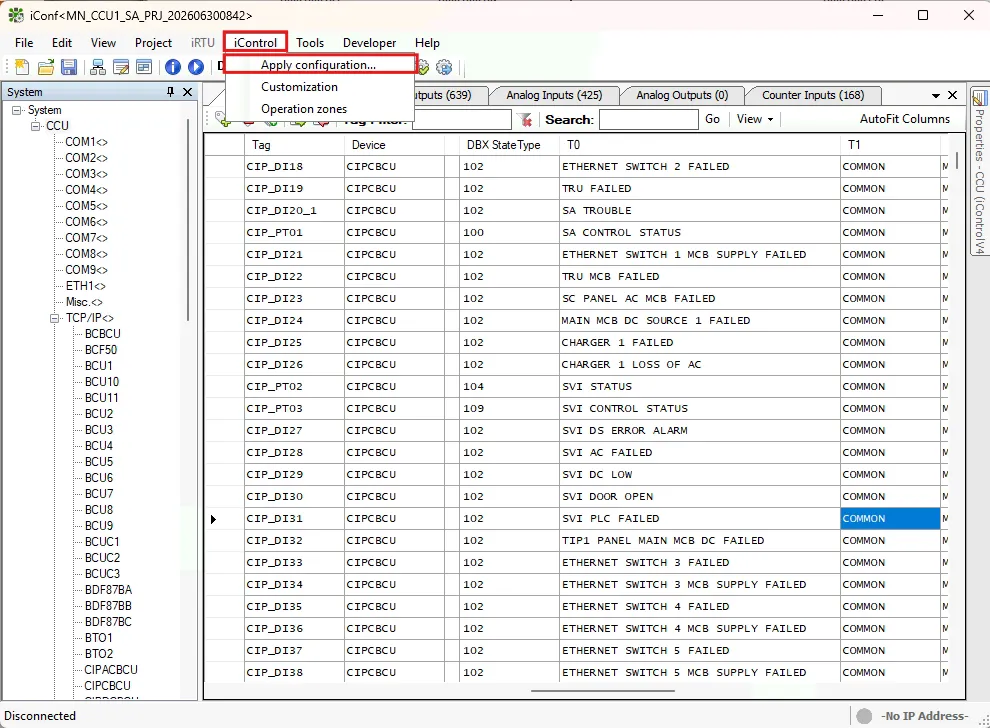Select the ETH1<> tree item
The width and height of the screenshot is (990, 728).
85,286
